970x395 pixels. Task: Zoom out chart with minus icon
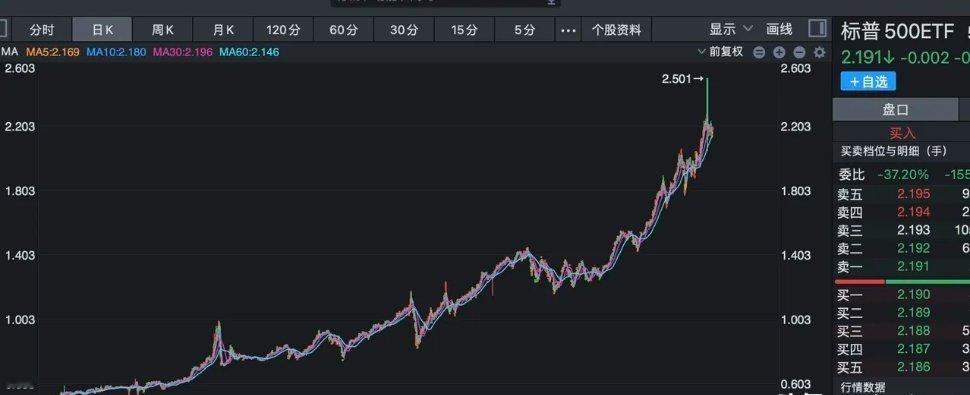pyautogui.click(x=799, y=53)
